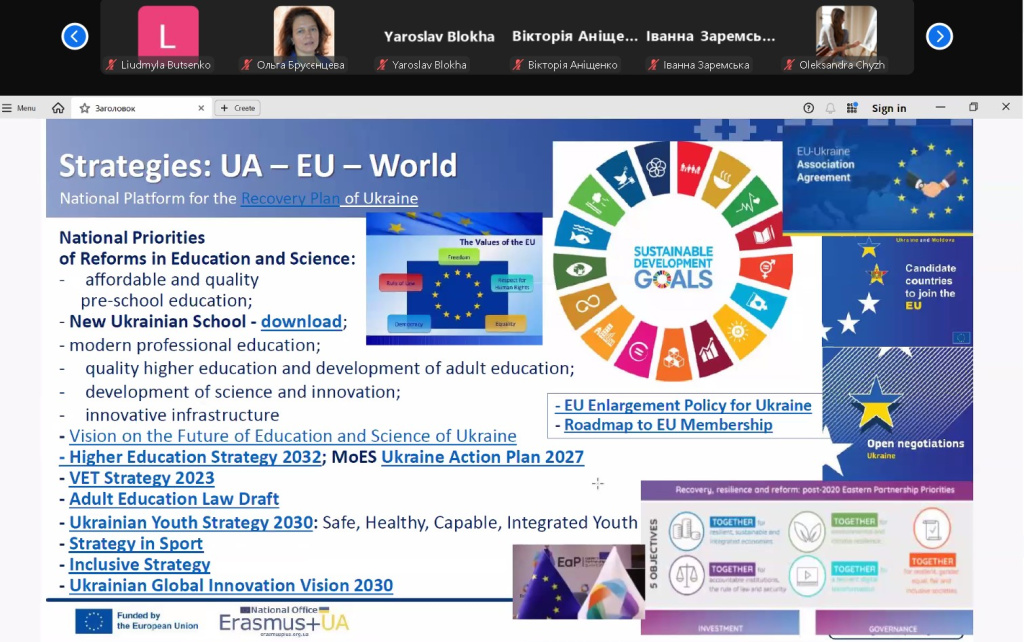Select Liudmyla Butsenko's pink L avatar
The width and height of the screenshot is (1024, 642).
point(168,31)
